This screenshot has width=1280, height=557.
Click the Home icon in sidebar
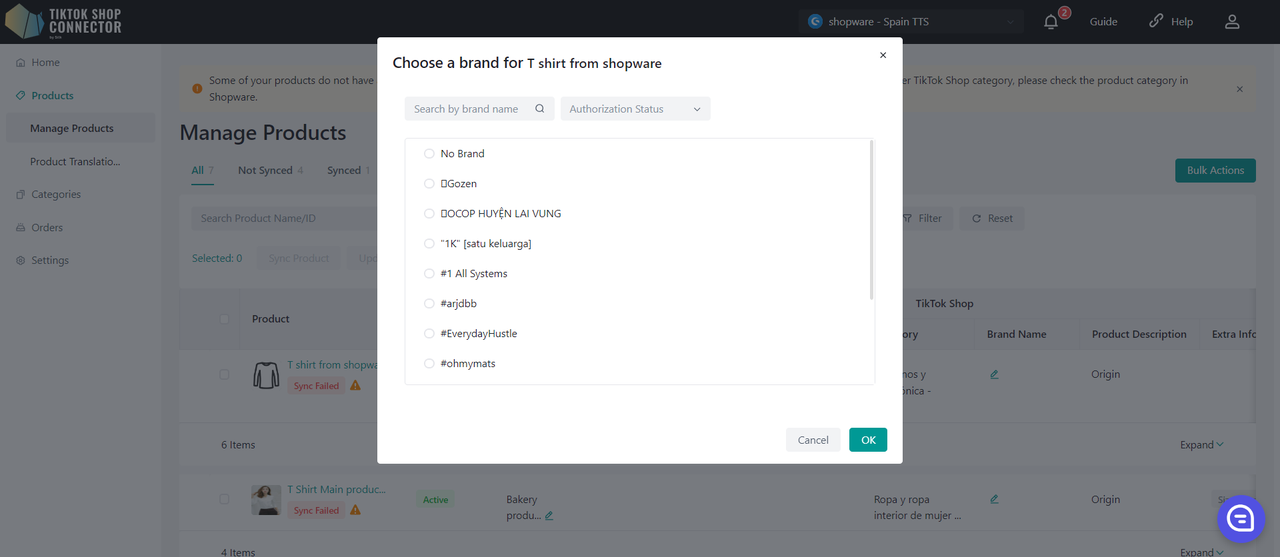(21, 63)
